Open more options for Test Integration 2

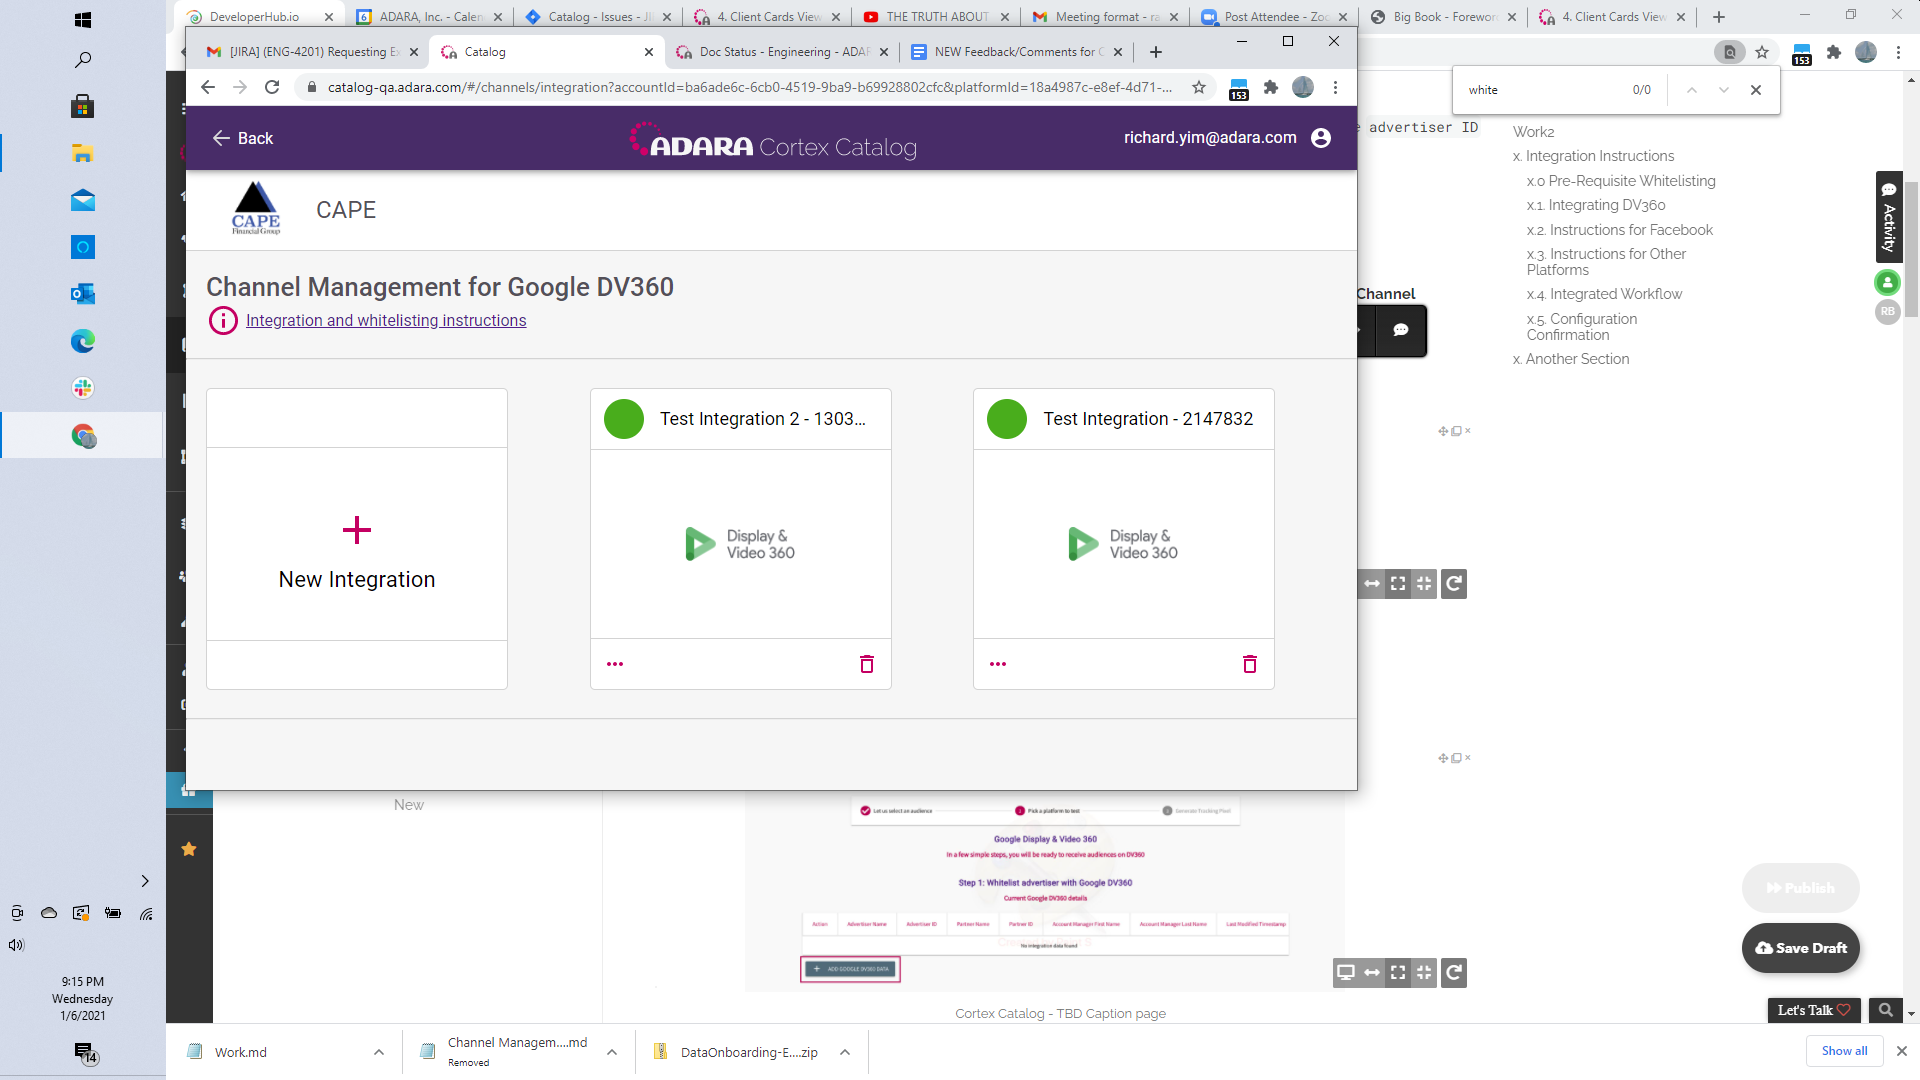tap(615, 664)
